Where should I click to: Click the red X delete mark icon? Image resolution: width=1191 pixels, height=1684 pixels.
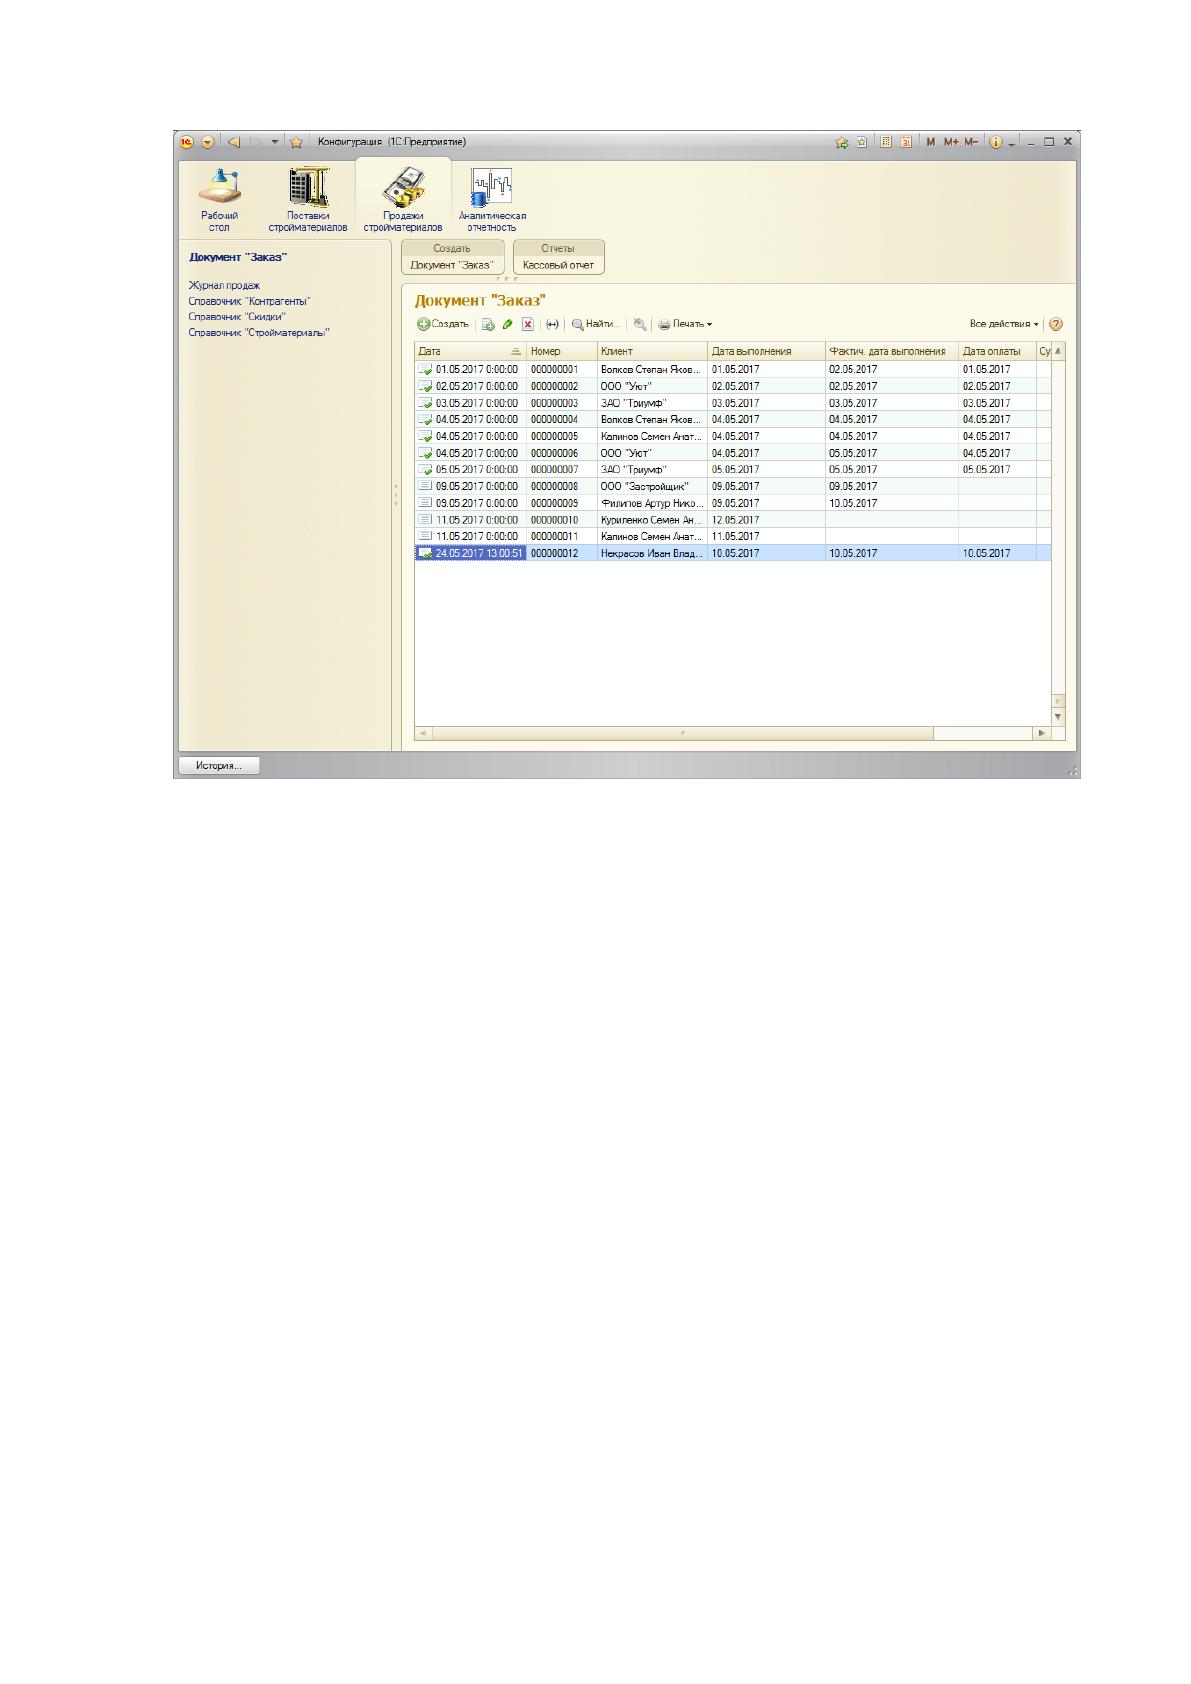pyautogui.click(x=528, y=324)
